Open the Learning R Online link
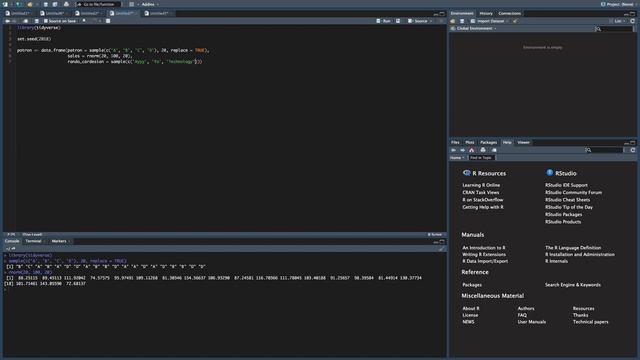The image size is (640, 360). tap(481, 185)
